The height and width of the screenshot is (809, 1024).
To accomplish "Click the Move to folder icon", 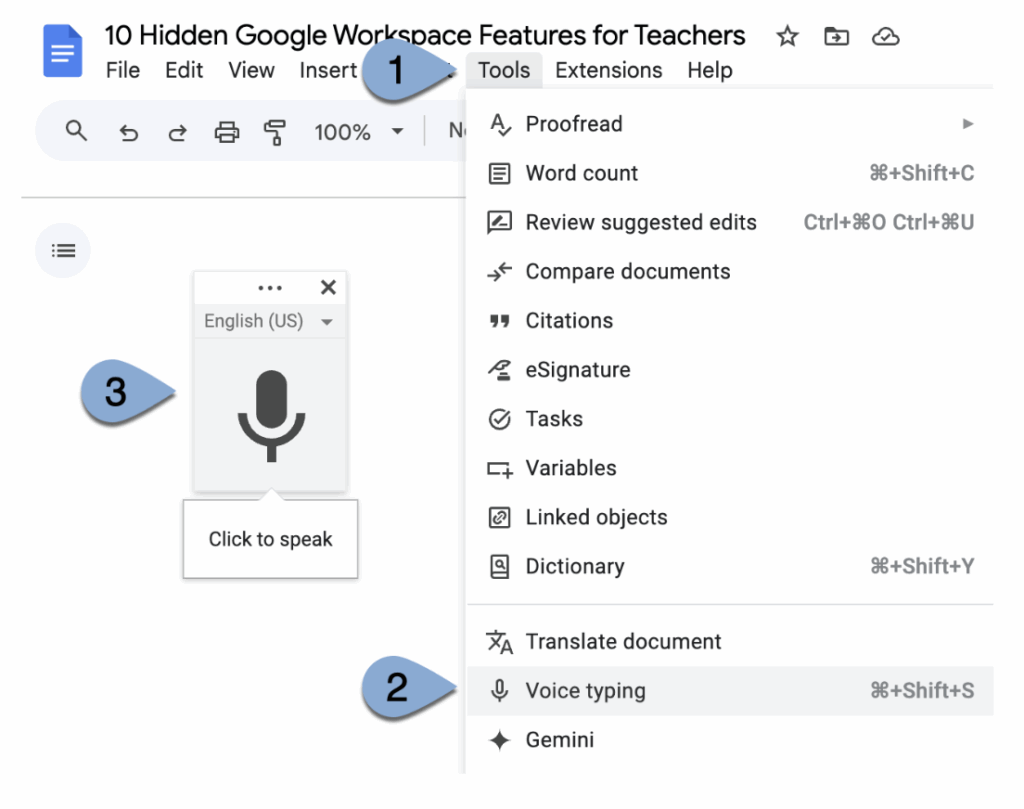I will coord(836,37).
